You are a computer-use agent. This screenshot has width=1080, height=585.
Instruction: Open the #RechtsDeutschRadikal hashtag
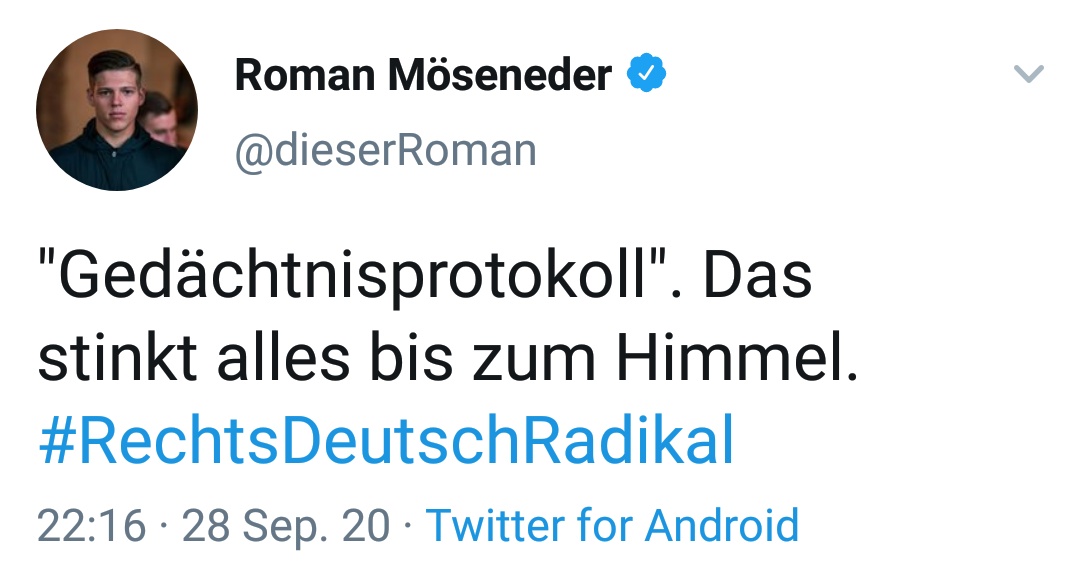386,441
